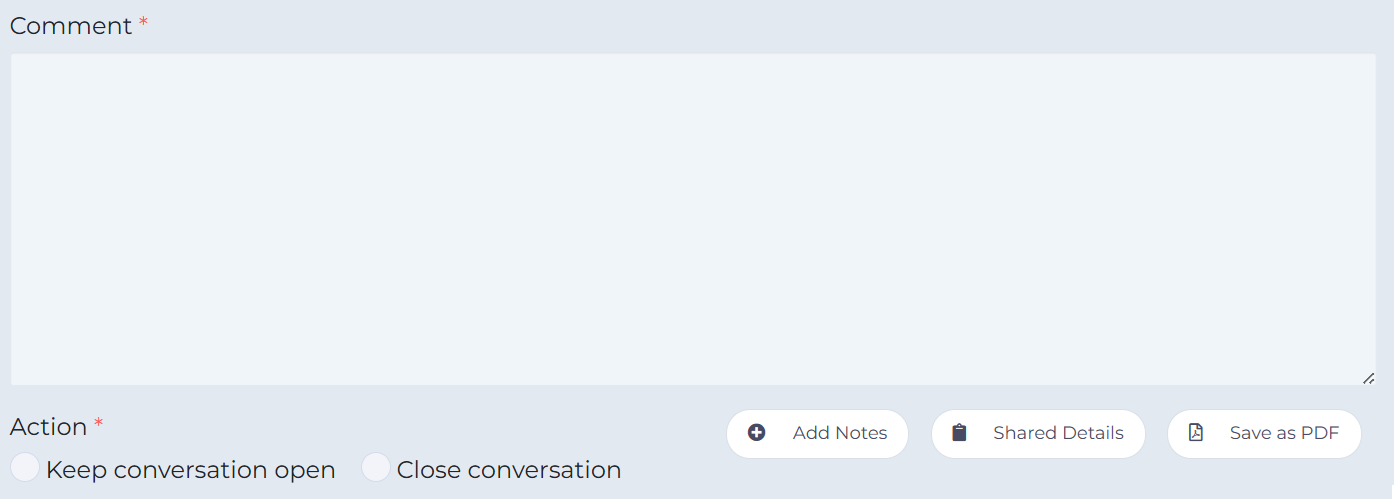Click the "Add Notes" button text
This screenshot has height=499, width=1394.
point(840,433)
